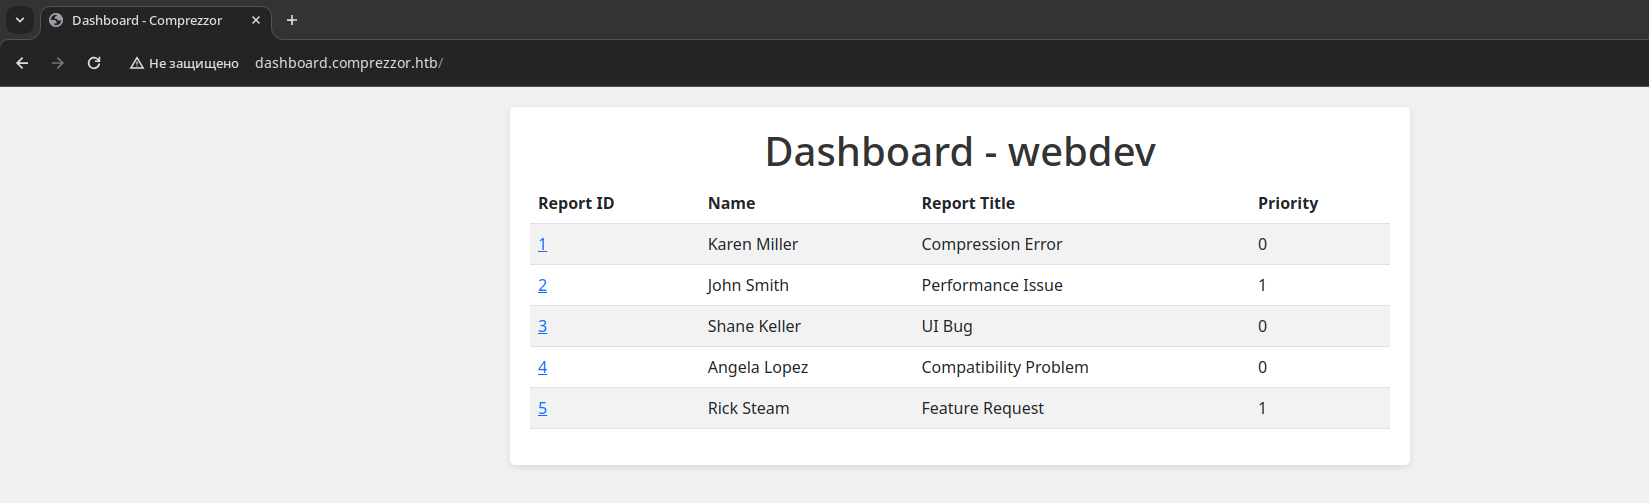Click the Report ID column header
This screenshot has width=1649, height=503.
[x=576, y=203]
